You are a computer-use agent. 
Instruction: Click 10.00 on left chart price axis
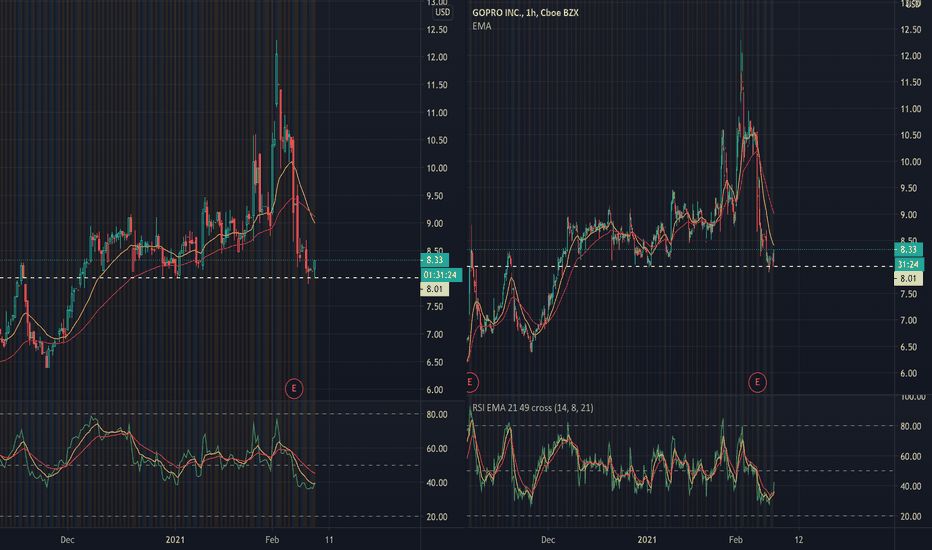tap(437, 168)
